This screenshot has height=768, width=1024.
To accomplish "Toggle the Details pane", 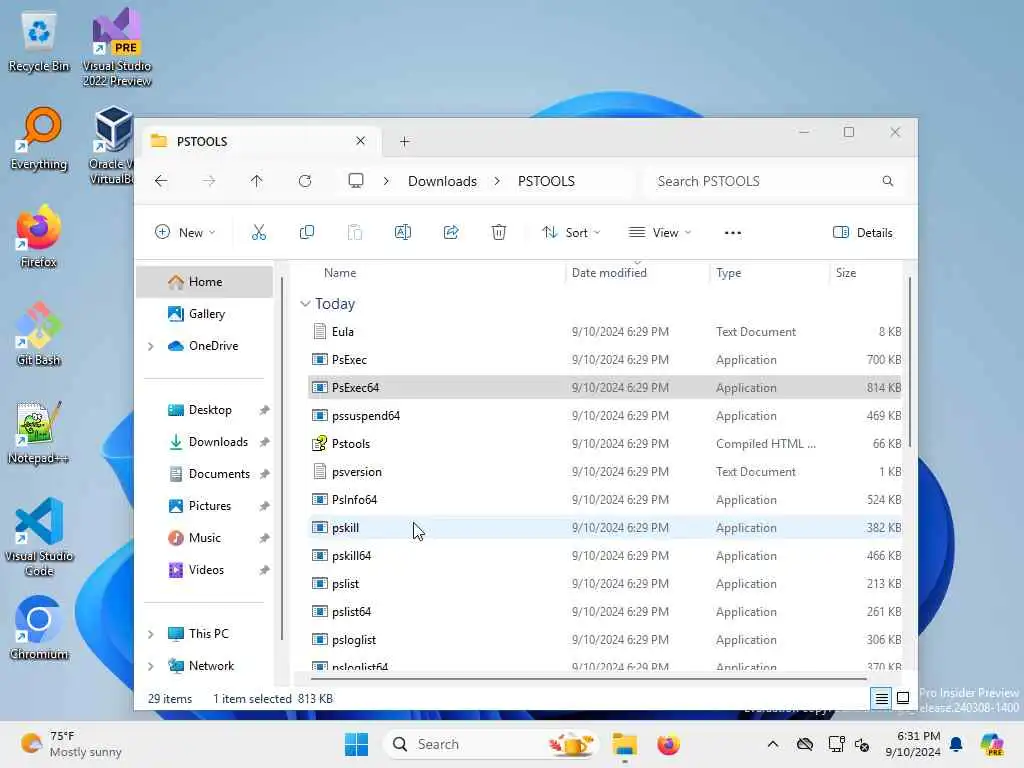I will click(863, 232).
